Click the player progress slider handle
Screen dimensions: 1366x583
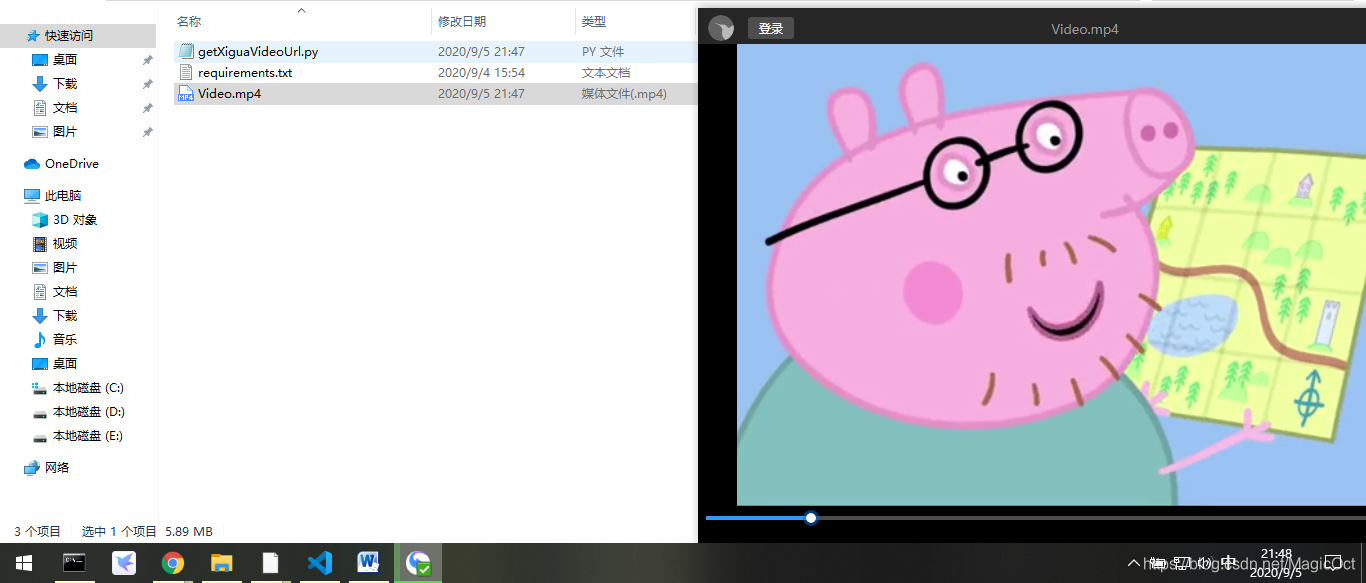click(811, 518)
